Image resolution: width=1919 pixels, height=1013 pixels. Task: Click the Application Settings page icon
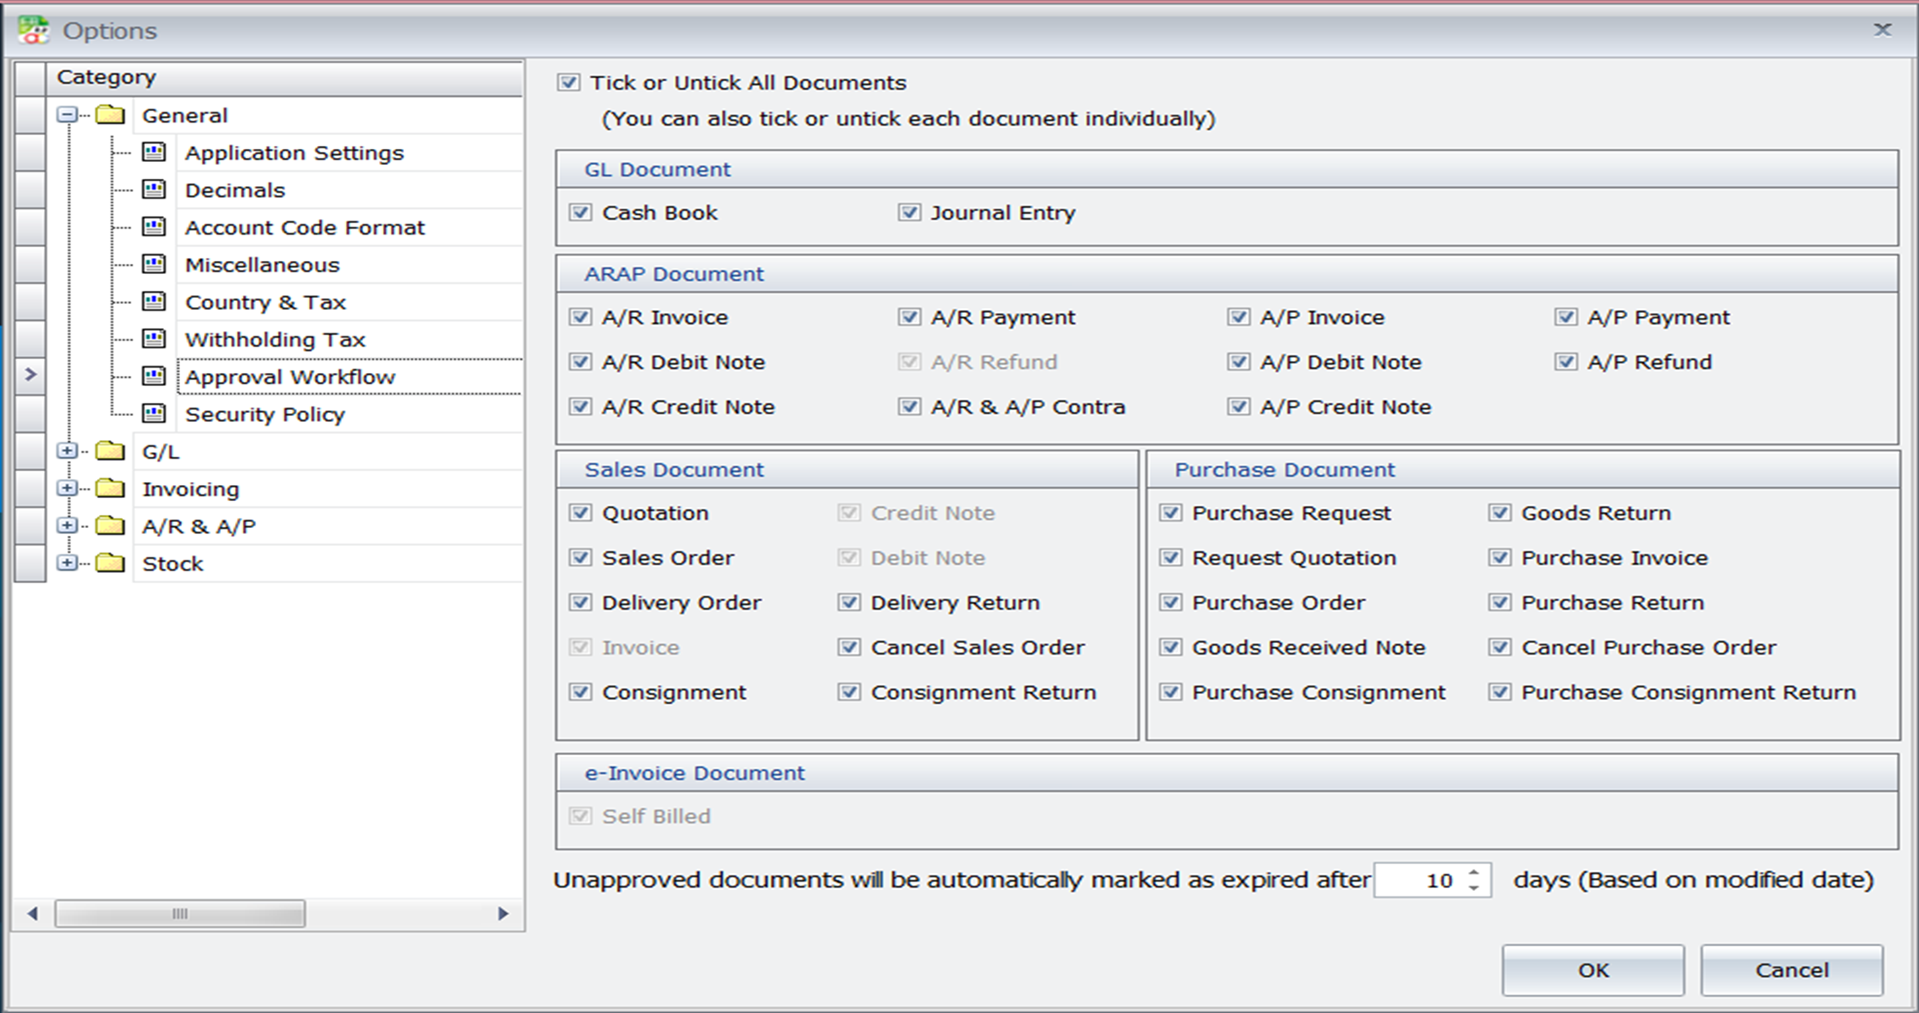click(x=154, y=152)
